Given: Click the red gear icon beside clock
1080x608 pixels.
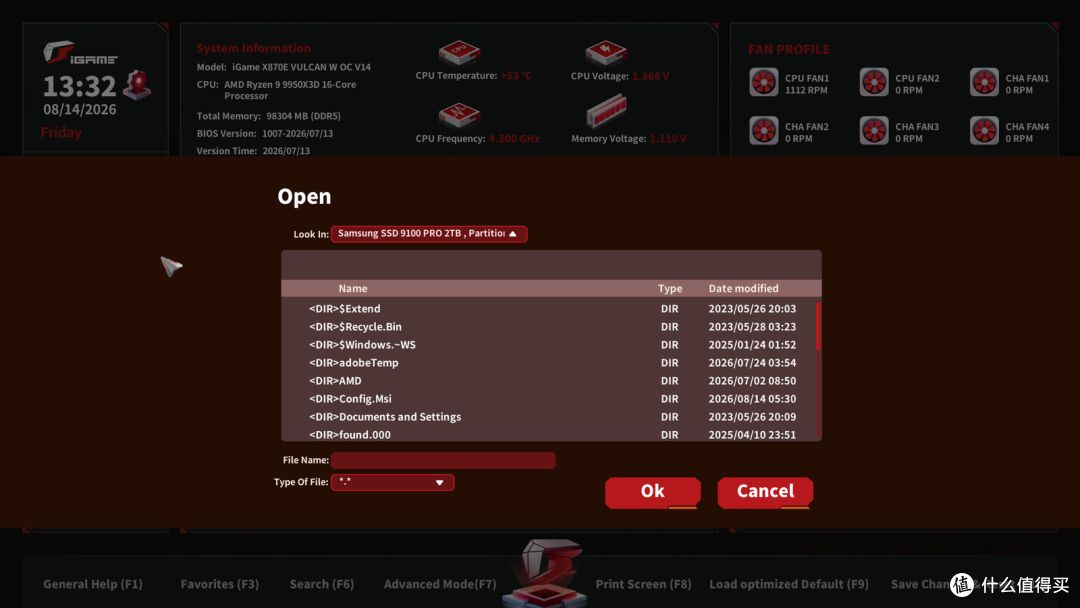Looking at the screenshot, I should click(137, 85).
